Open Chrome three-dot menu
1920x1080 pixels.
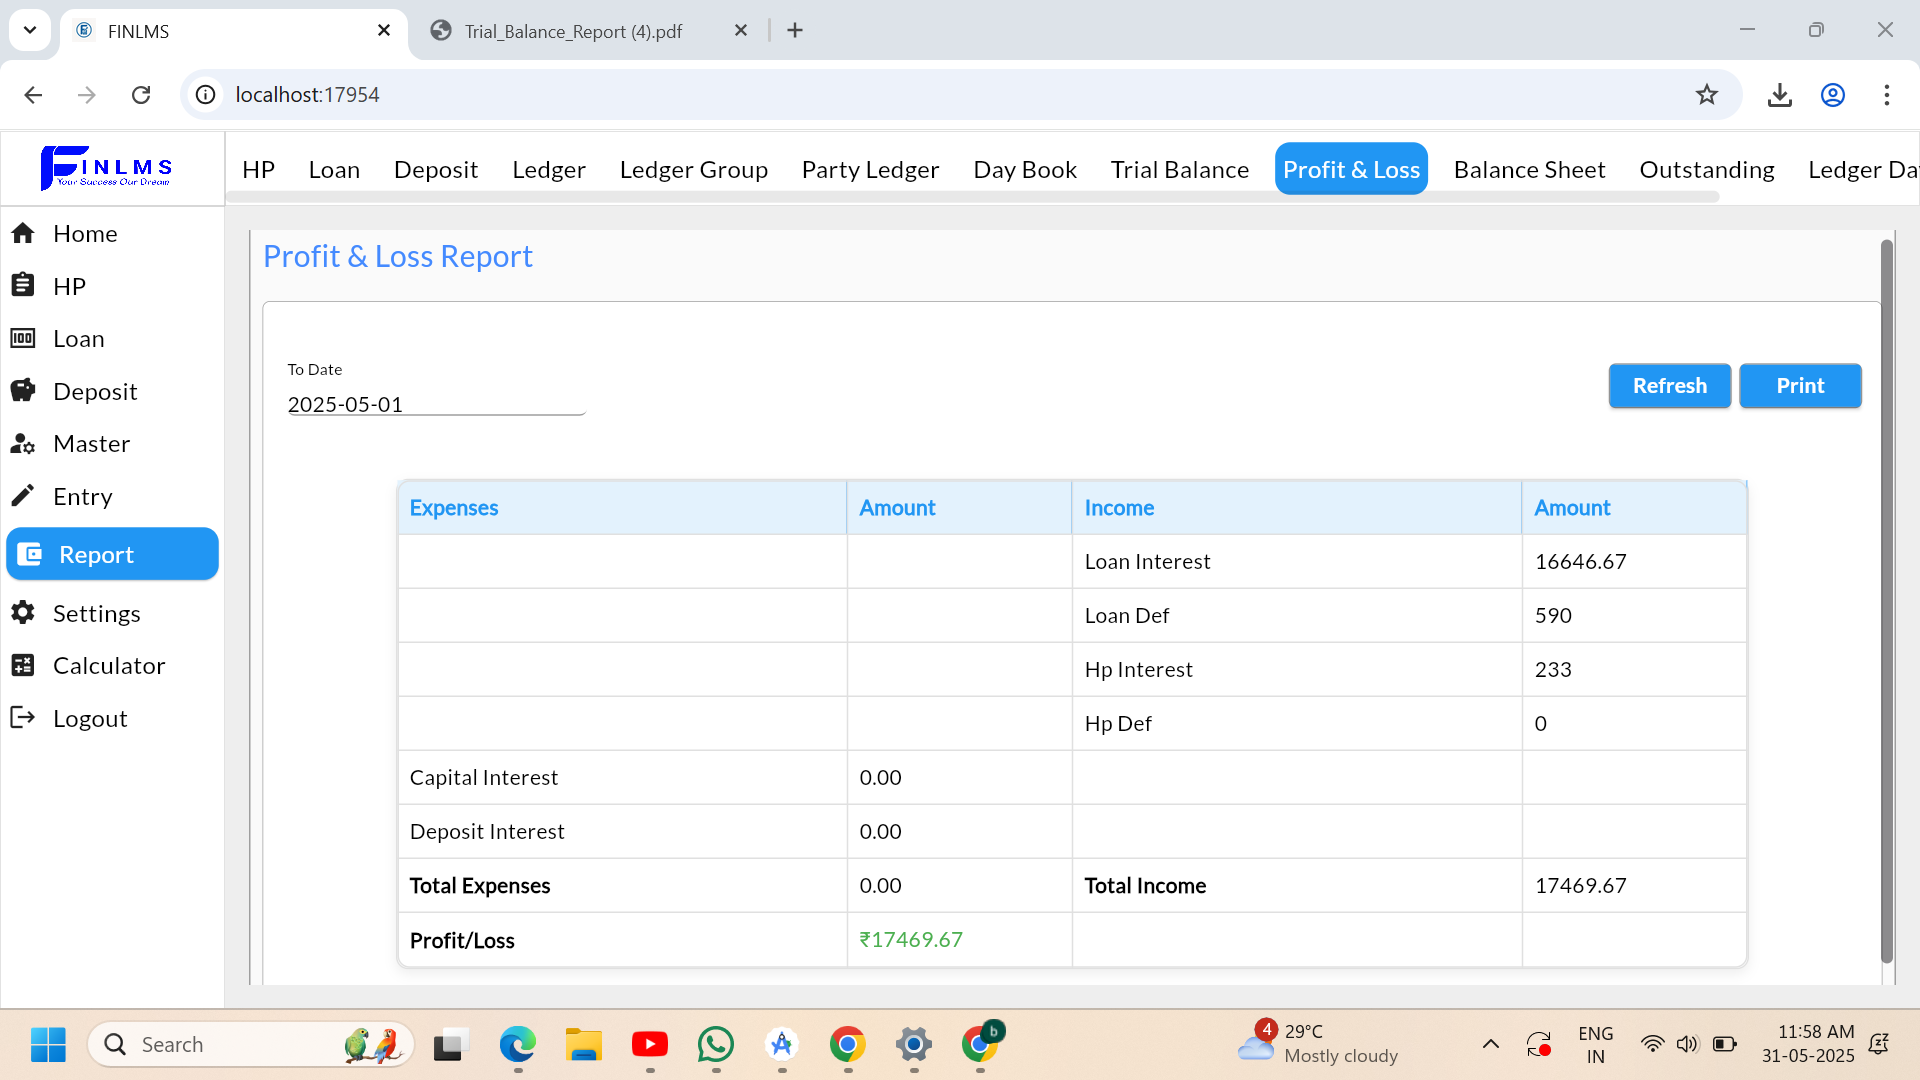point(1886,95)
